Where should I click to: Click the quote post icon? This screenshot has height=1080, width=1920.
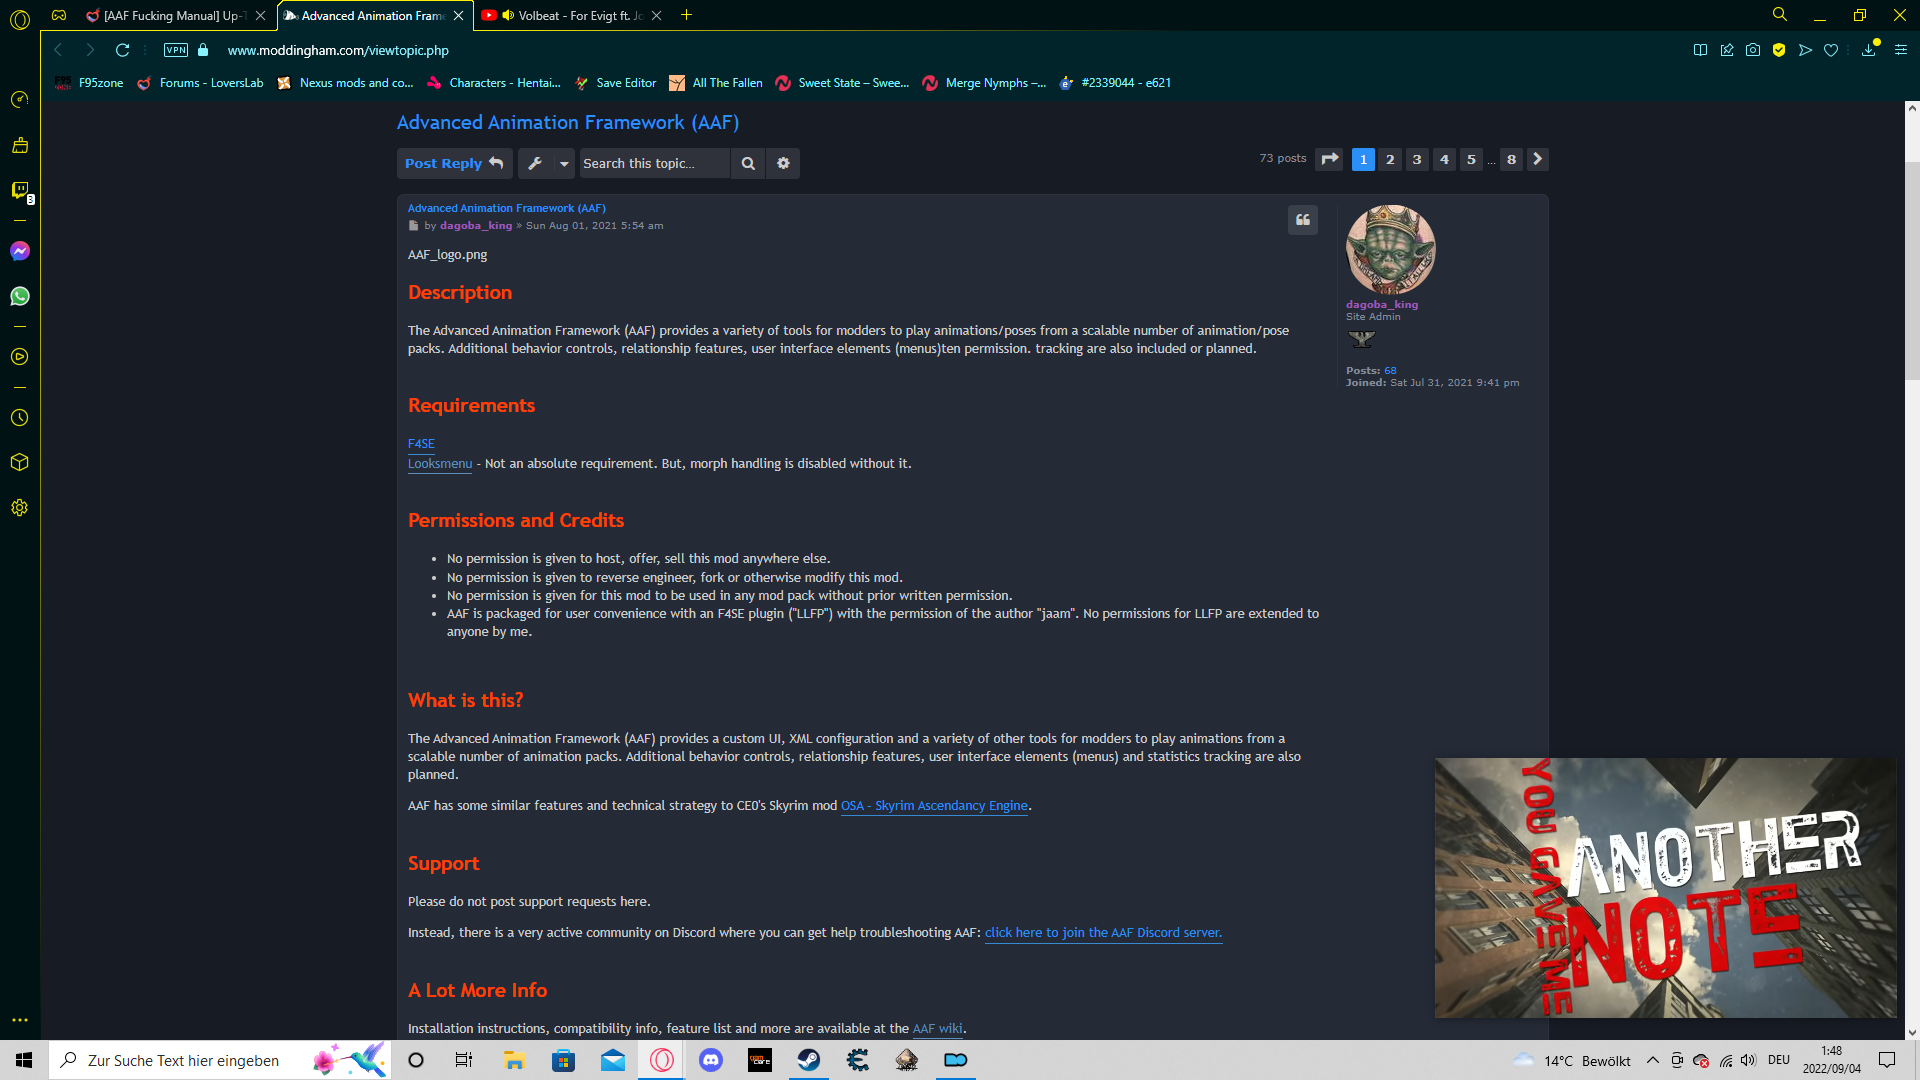[x=1303, y=220]
